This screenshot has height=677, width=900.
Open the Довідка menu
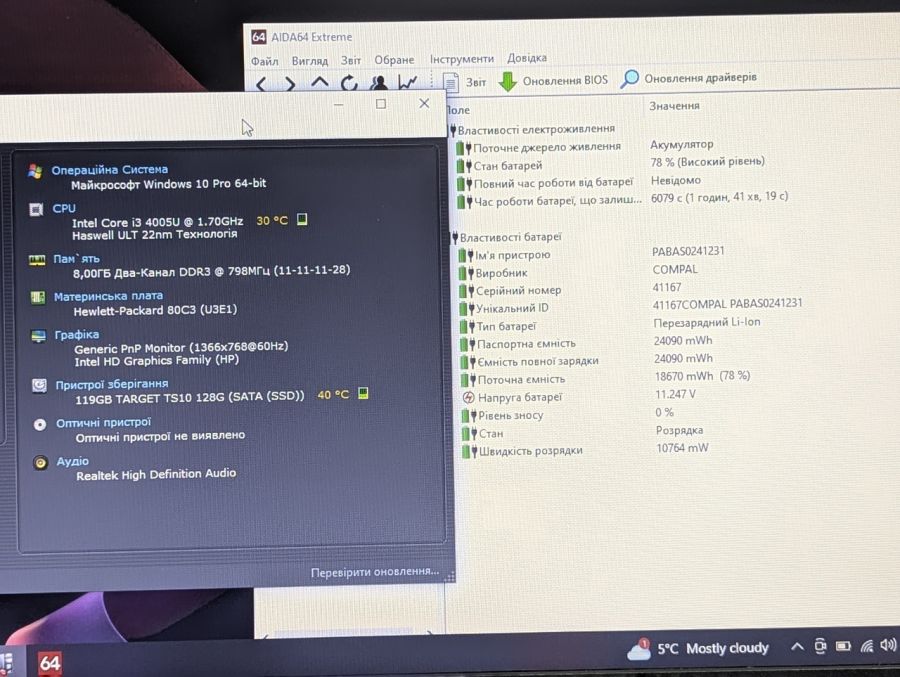click(x=527, y=58)
